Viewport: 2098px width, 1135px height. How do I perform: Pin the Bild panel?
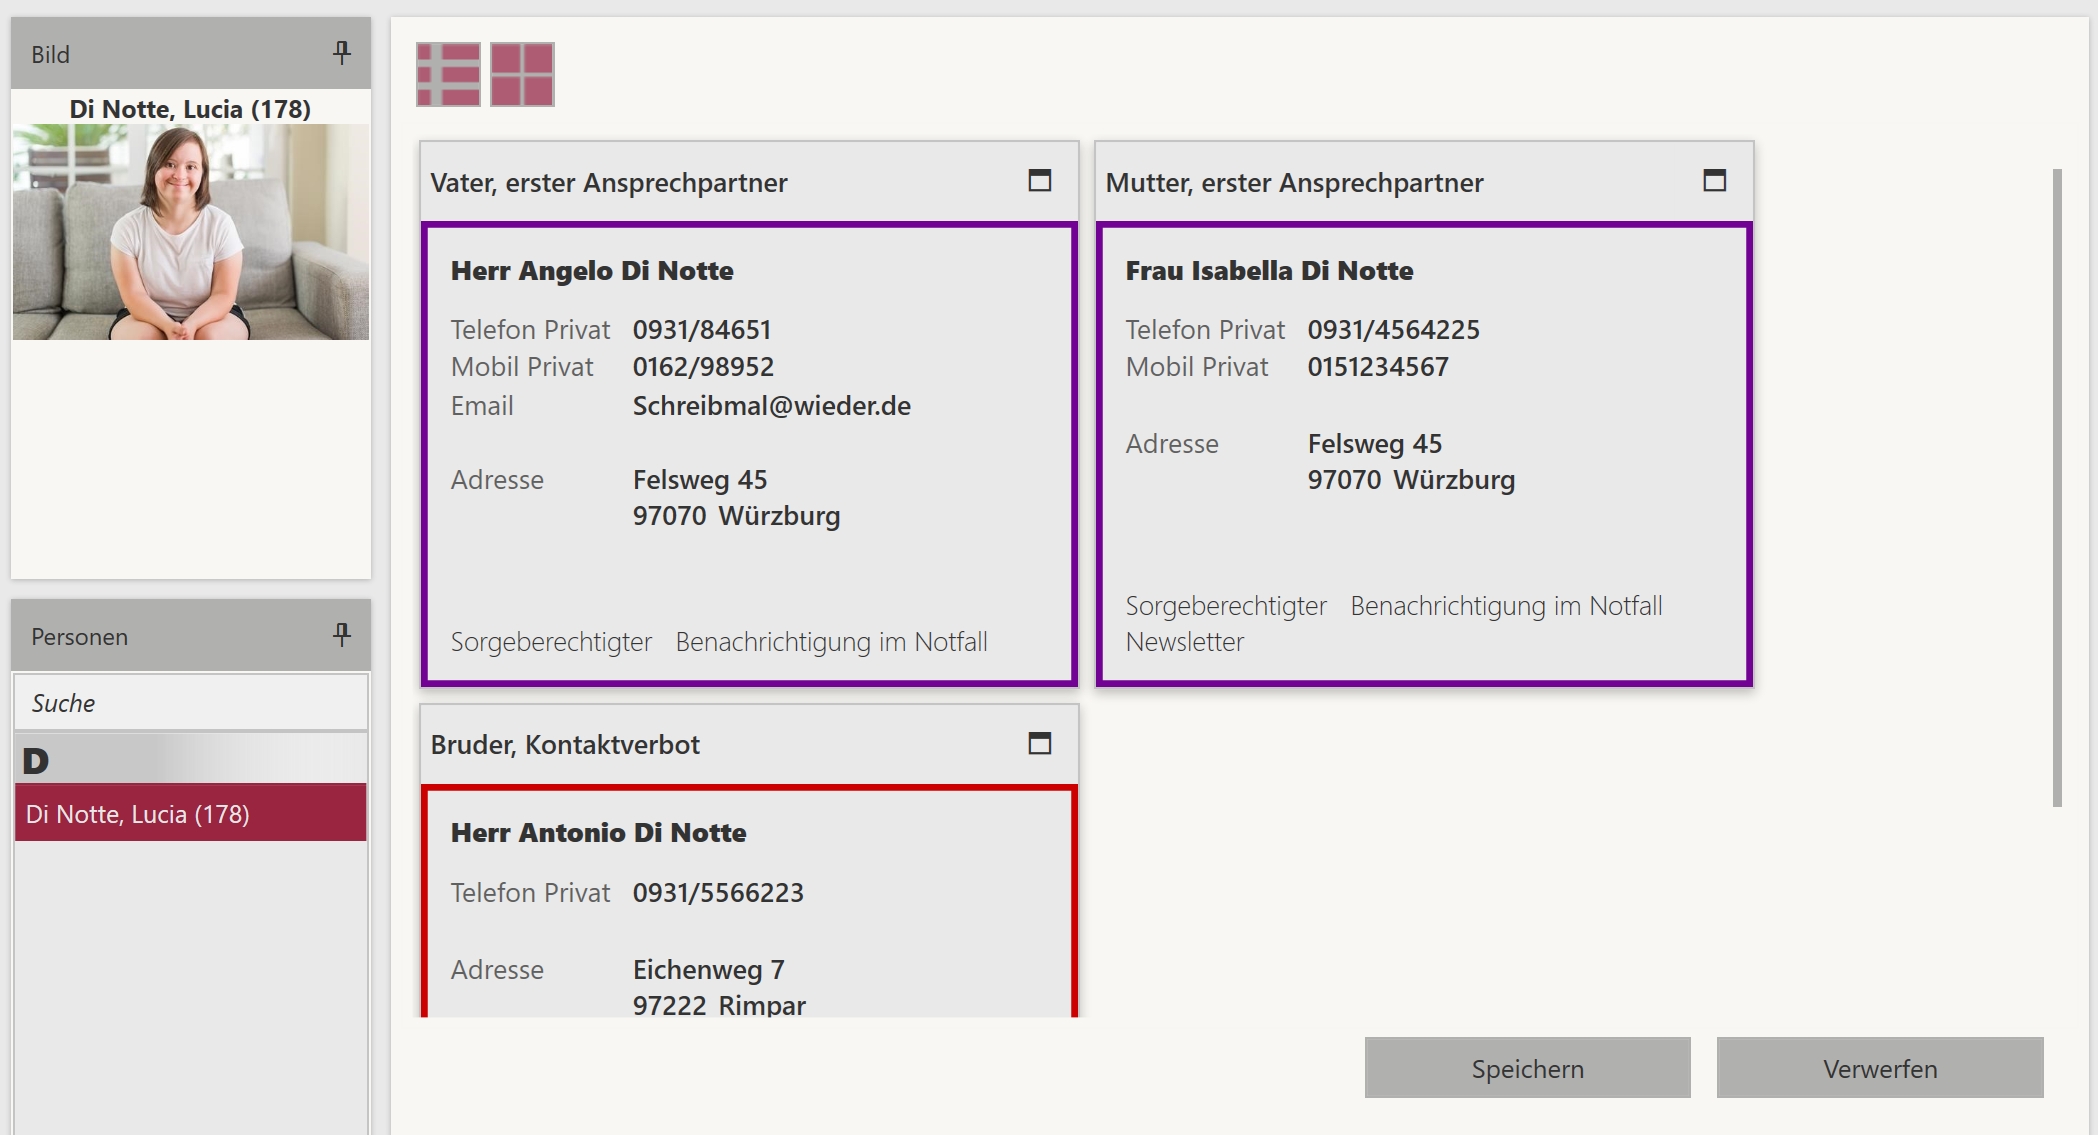point(342,53)
